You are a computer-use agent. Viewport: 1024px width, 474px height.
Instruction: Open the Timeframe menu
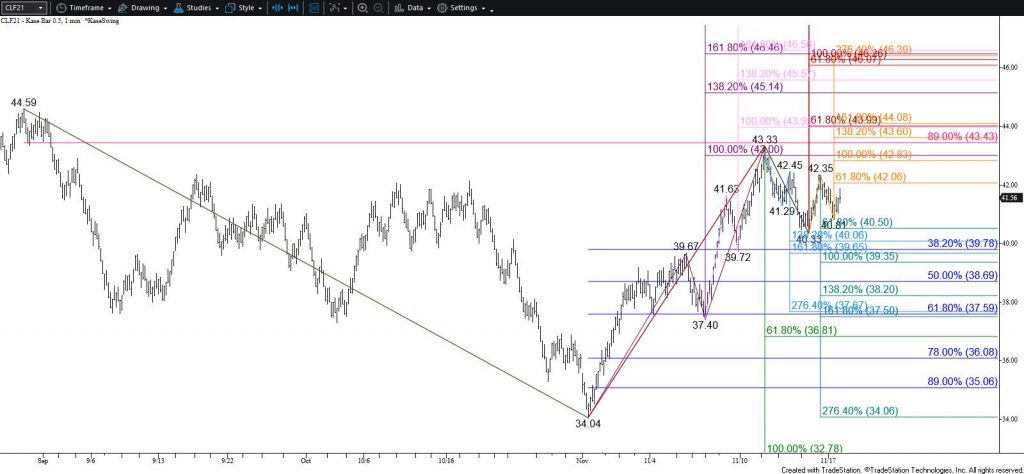[87, 8]
